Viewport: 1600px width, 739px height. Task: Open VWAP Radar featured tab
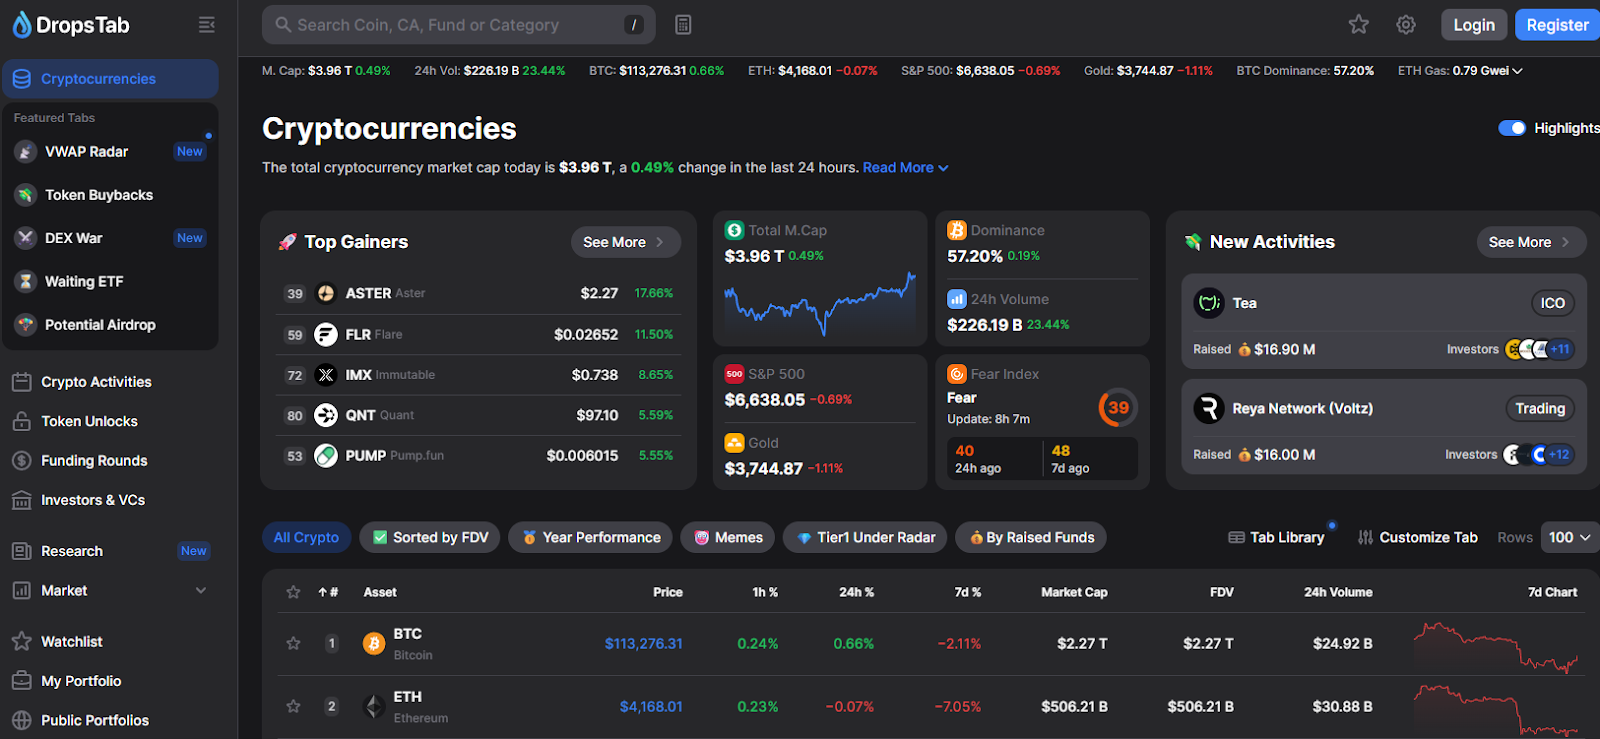[110, 152]
